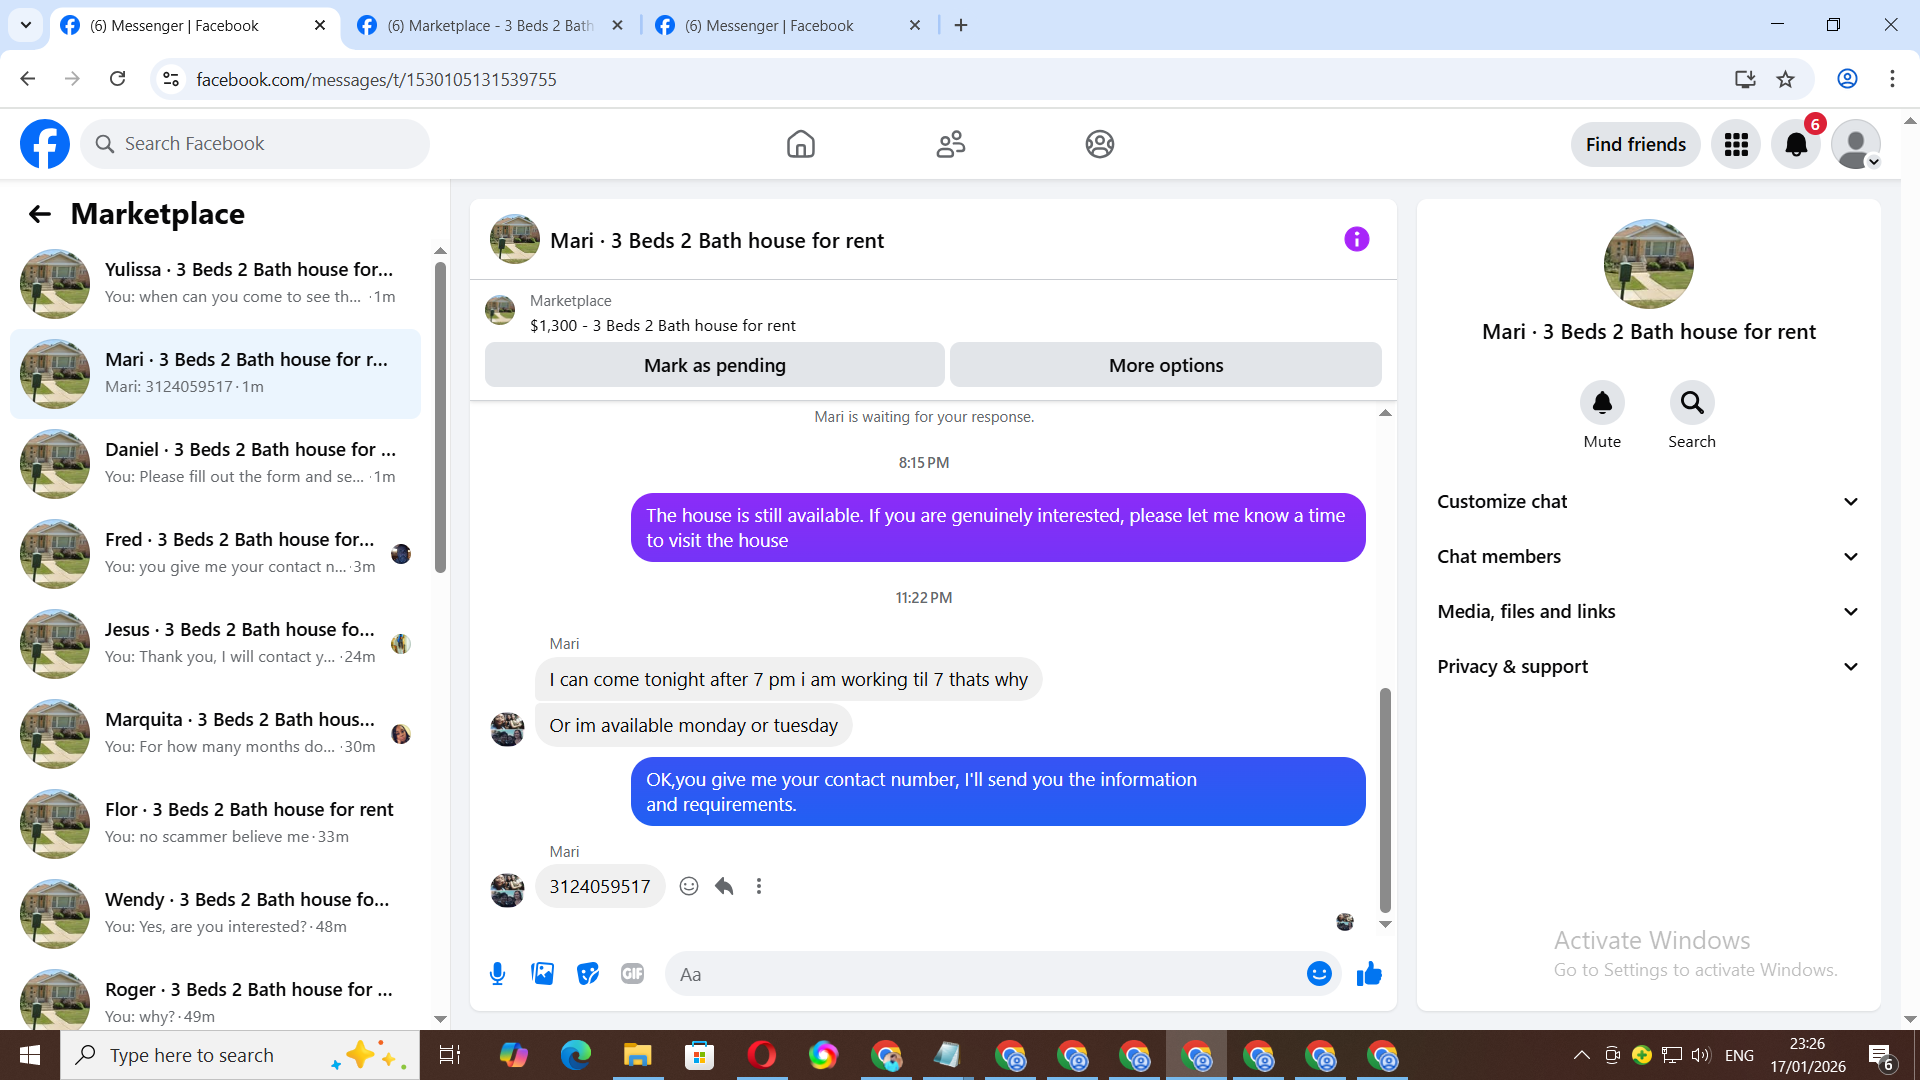Bookmark this page with star icon

click(1785, 79)
